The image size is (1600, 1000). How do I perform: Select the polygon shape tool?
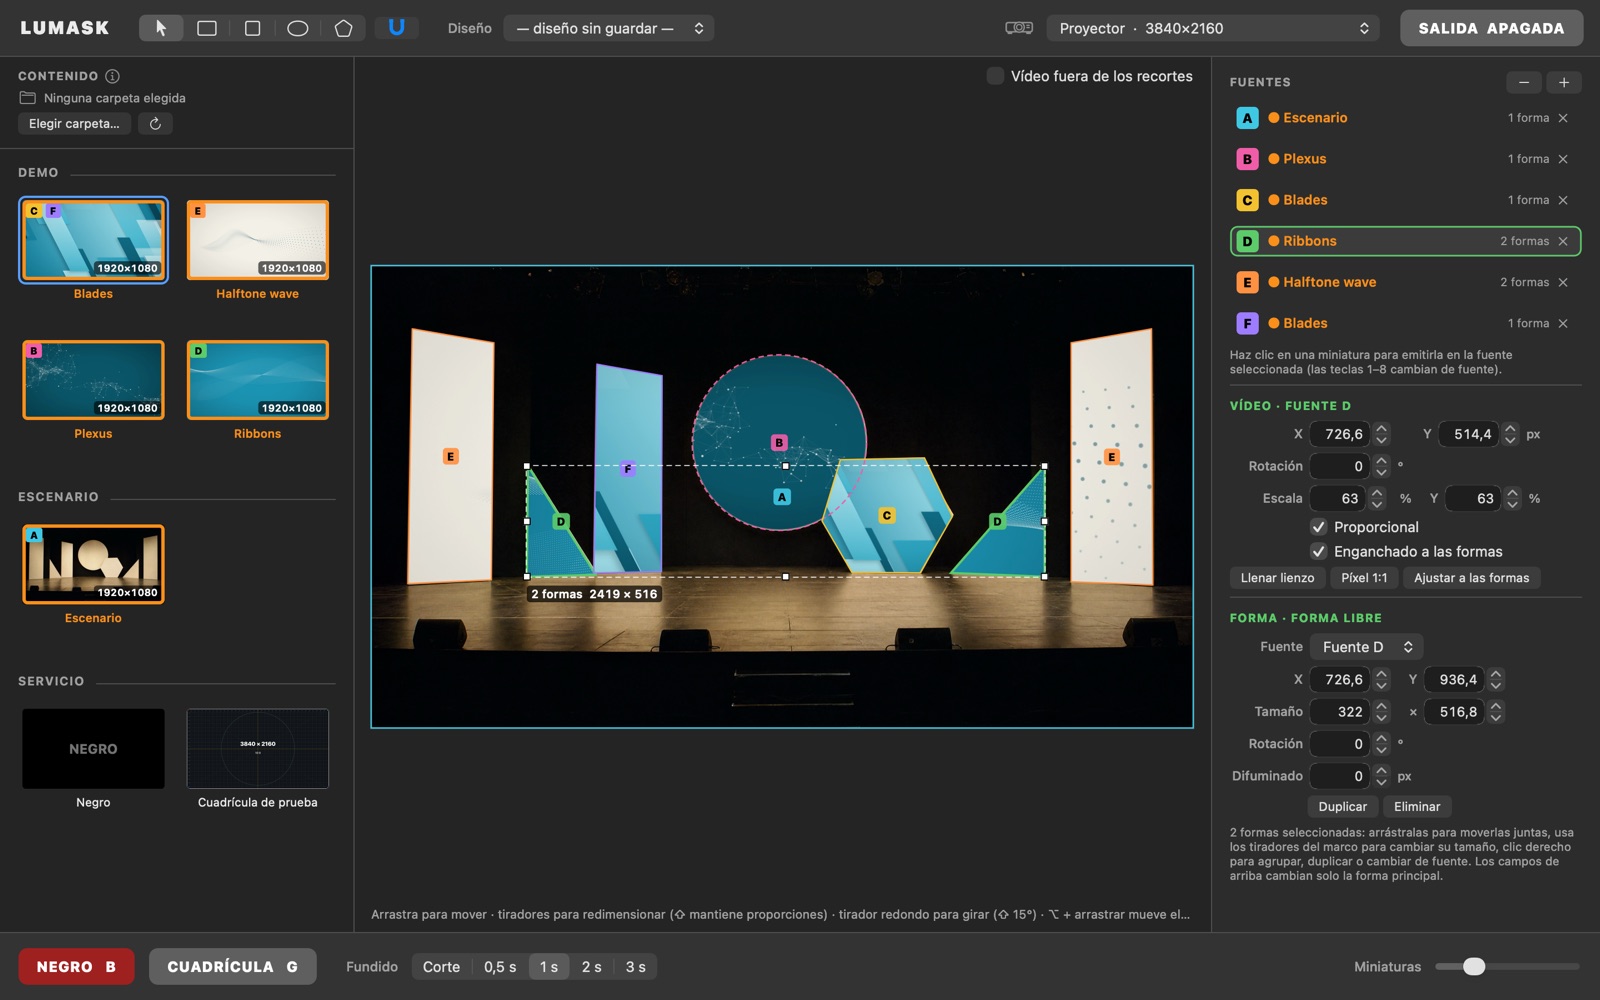pyautogui.click(x=343, y=28)
